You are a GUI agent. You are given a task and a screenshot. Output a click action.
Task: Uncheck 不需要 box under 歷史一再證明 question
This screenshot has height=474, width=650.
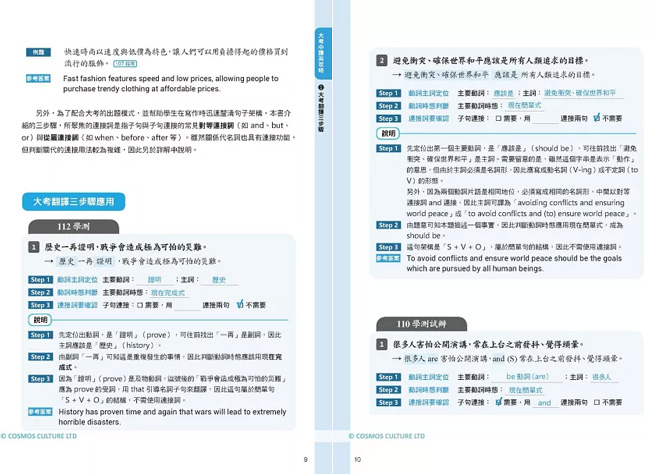click(240, 304)
